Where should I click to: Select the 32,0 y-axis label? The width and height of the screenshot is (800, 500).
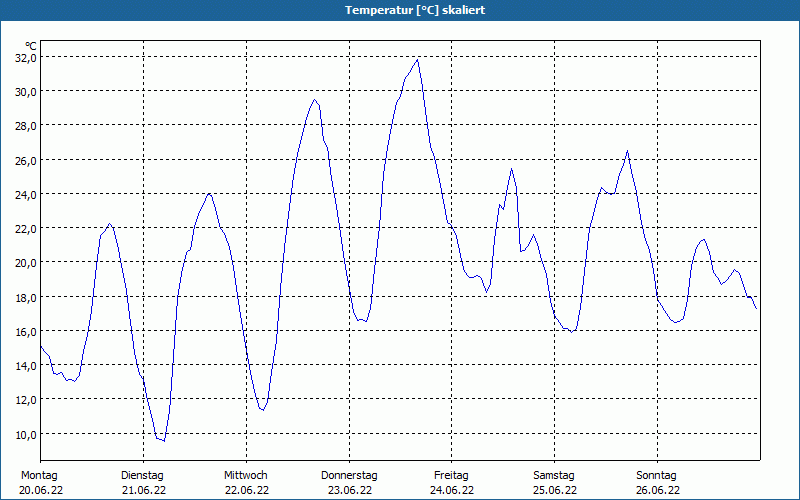click(25, 57)
